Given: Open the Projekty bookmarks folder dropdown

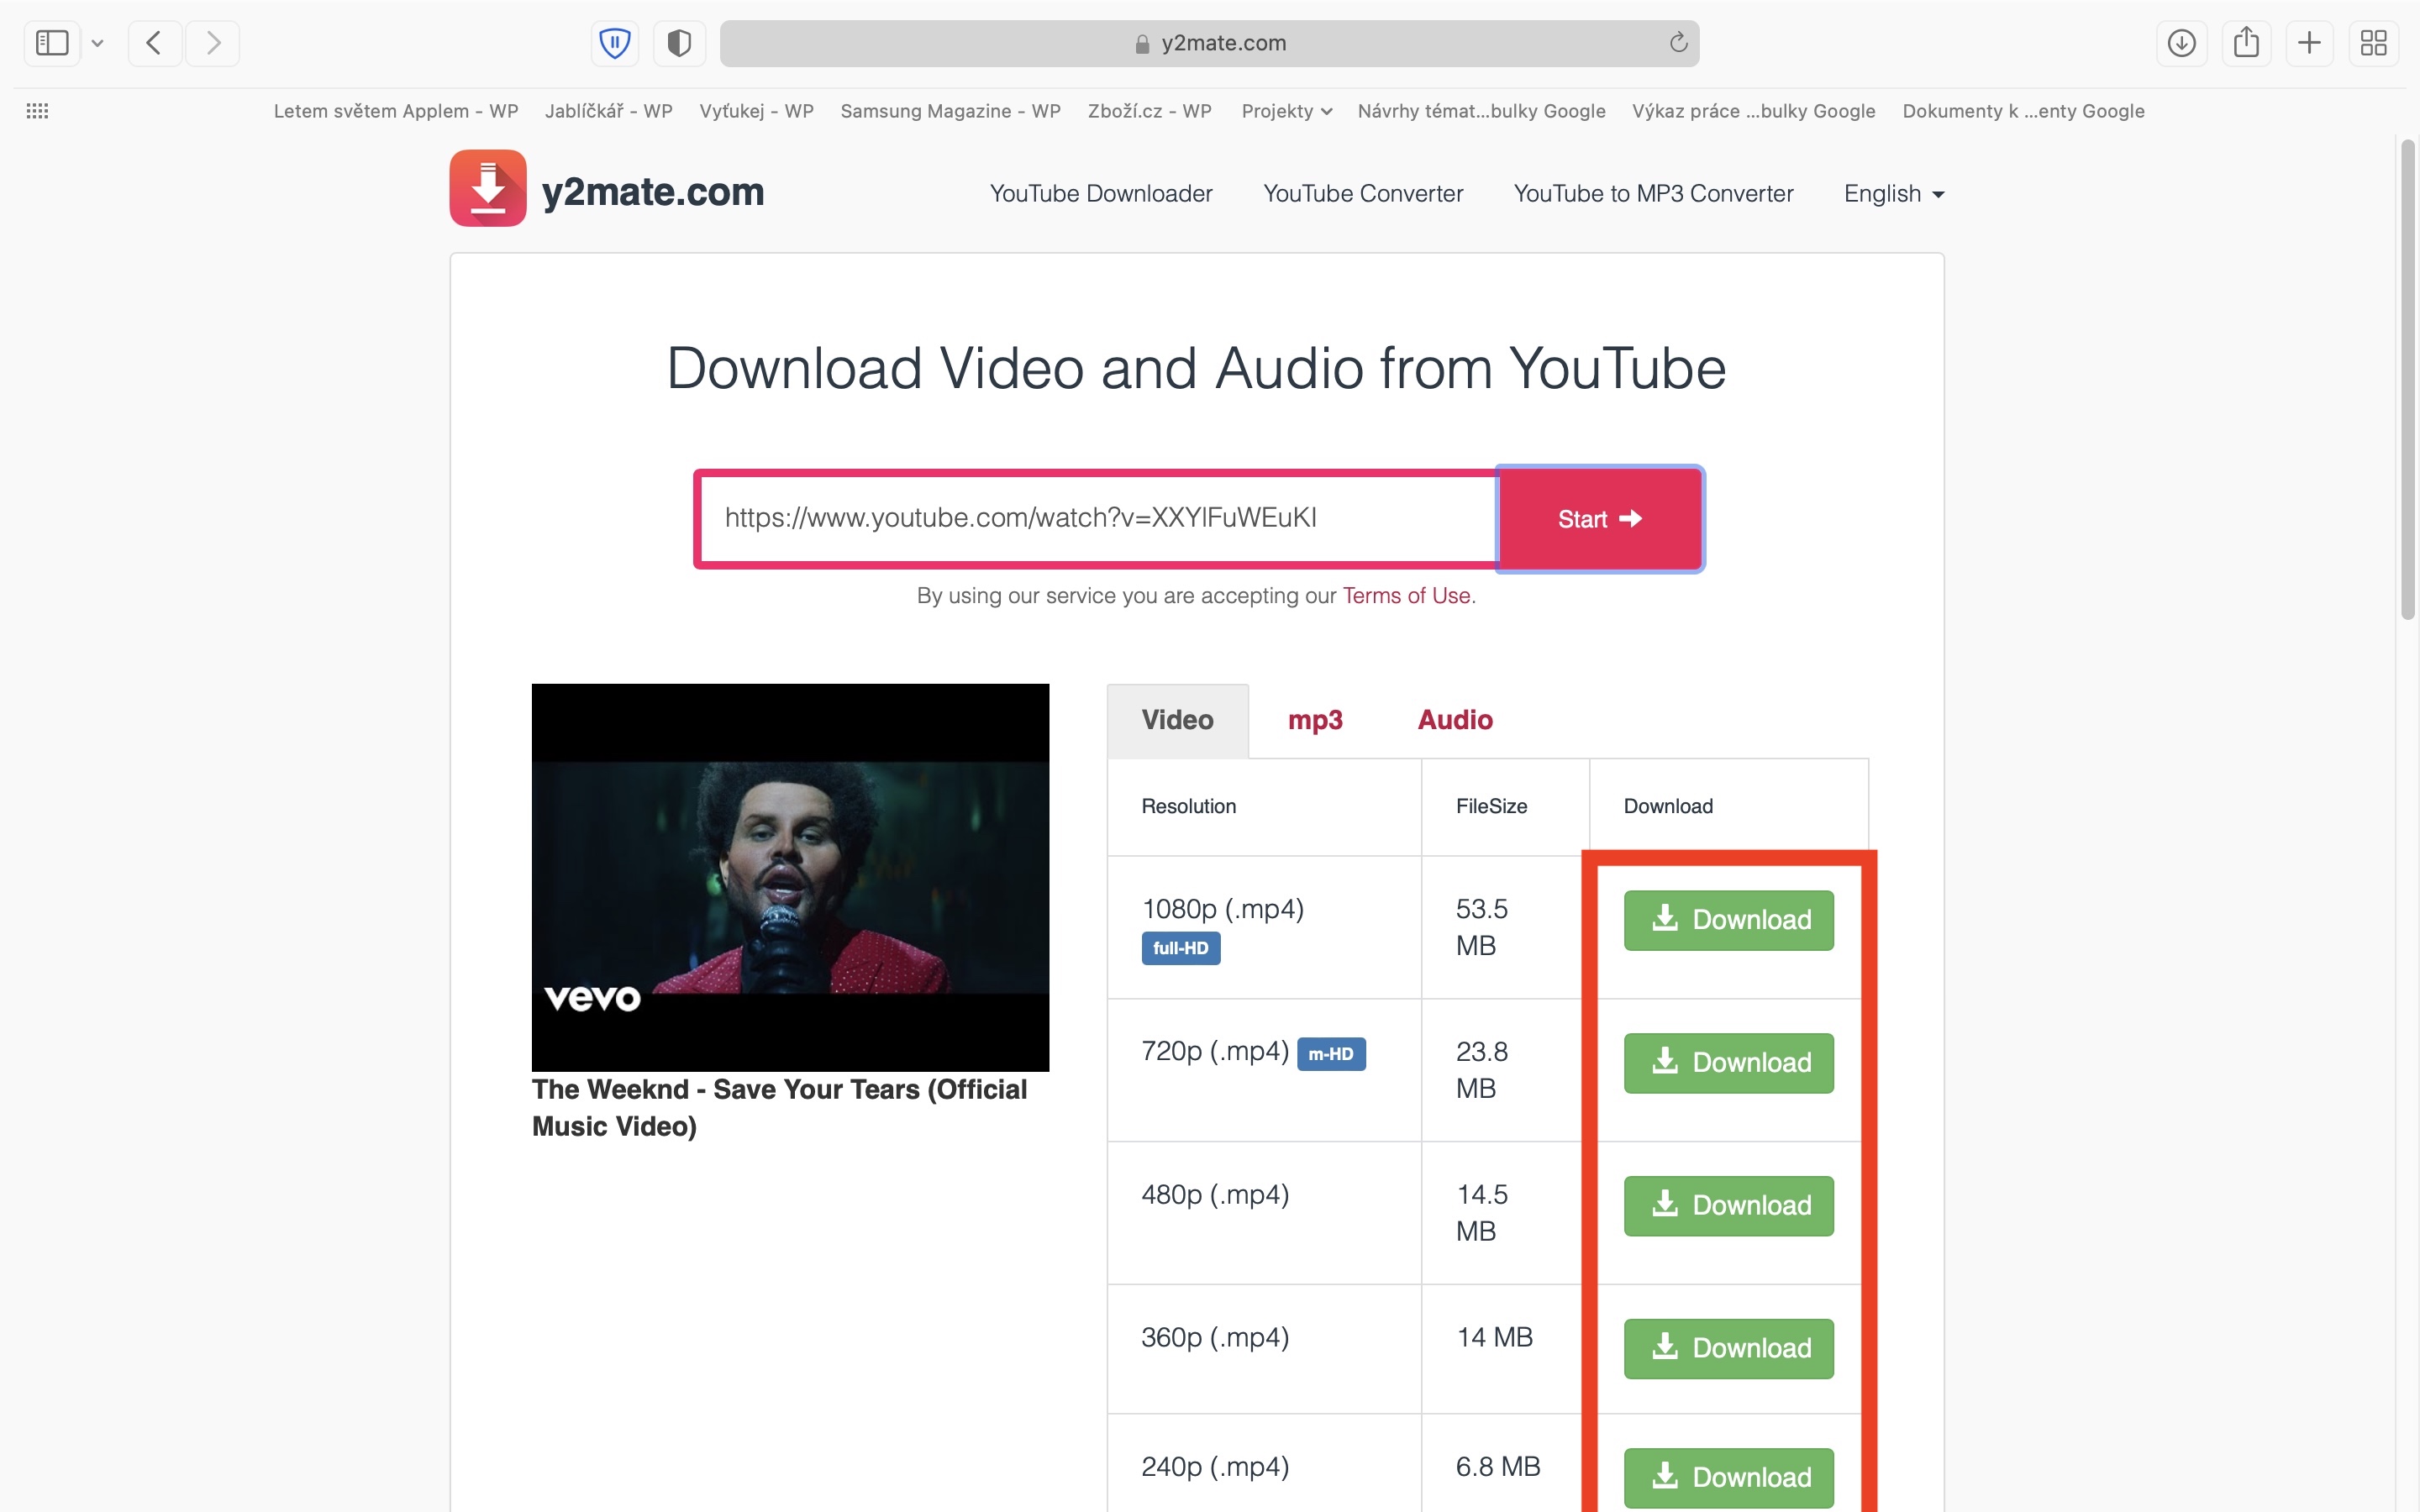Looking at the screenshot, I should click(x=1286, y=111).
